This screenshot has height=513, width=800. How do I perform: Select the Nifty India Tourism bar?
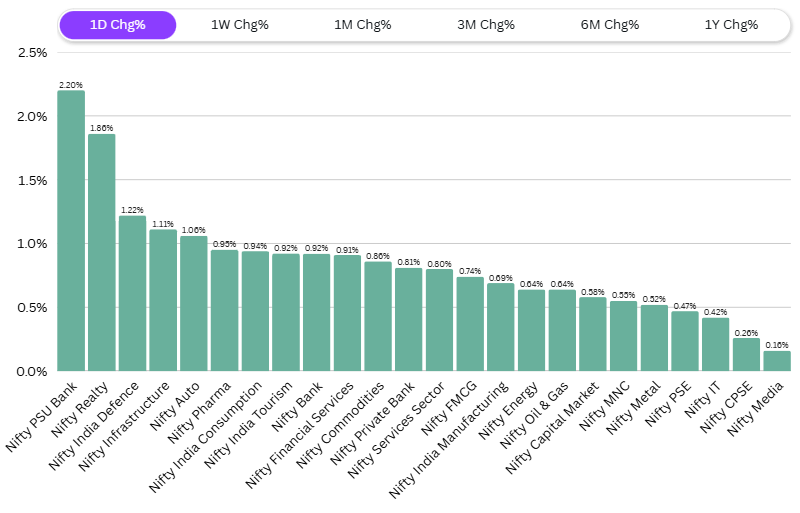coord(286,312)
